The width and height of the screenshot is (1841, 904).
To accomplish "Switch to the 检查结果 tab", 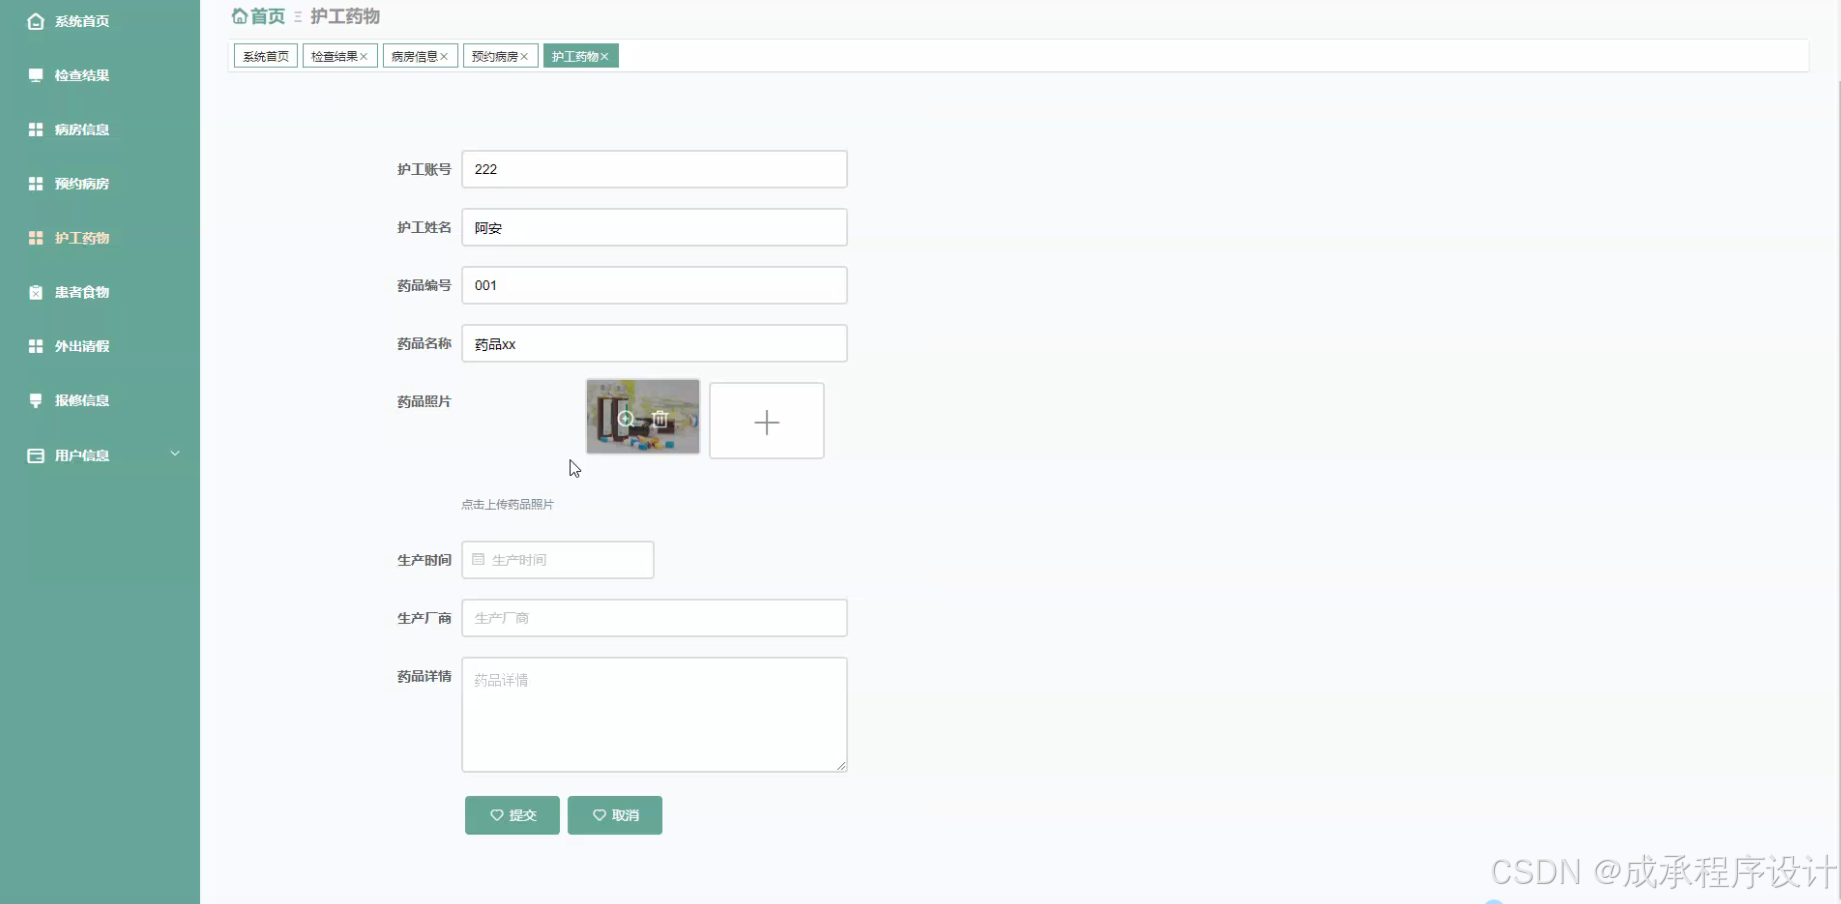I will 334,56.
